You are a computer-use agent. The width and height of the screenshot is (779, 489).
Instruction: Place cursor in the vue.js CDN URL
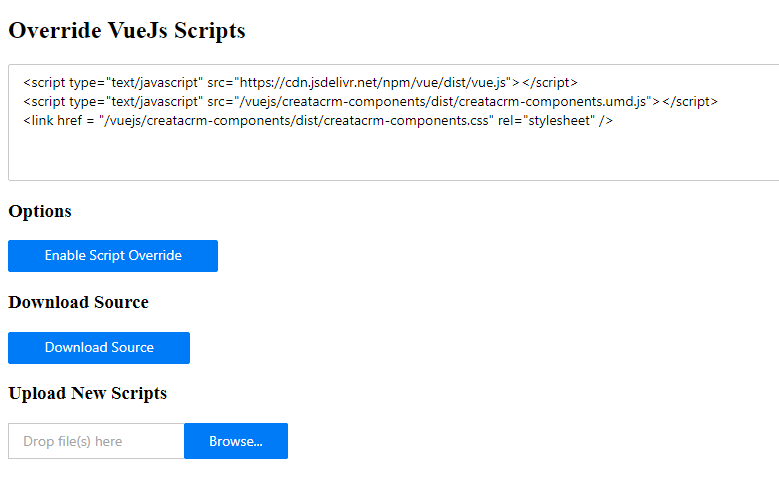click(x=373, y=82)
